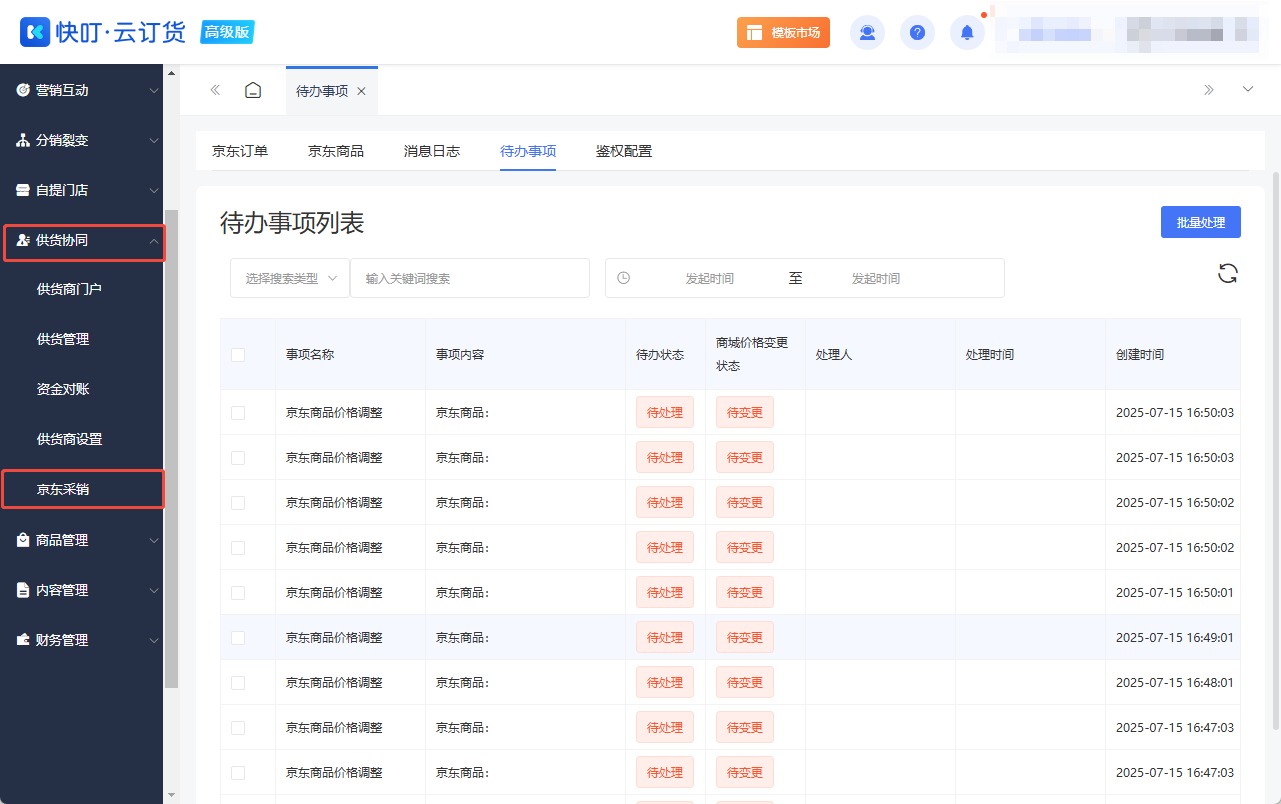This screenshot has width=1281, height=804.
Task: Toggle the select-all header checkbox
Action: pos(238,354)
